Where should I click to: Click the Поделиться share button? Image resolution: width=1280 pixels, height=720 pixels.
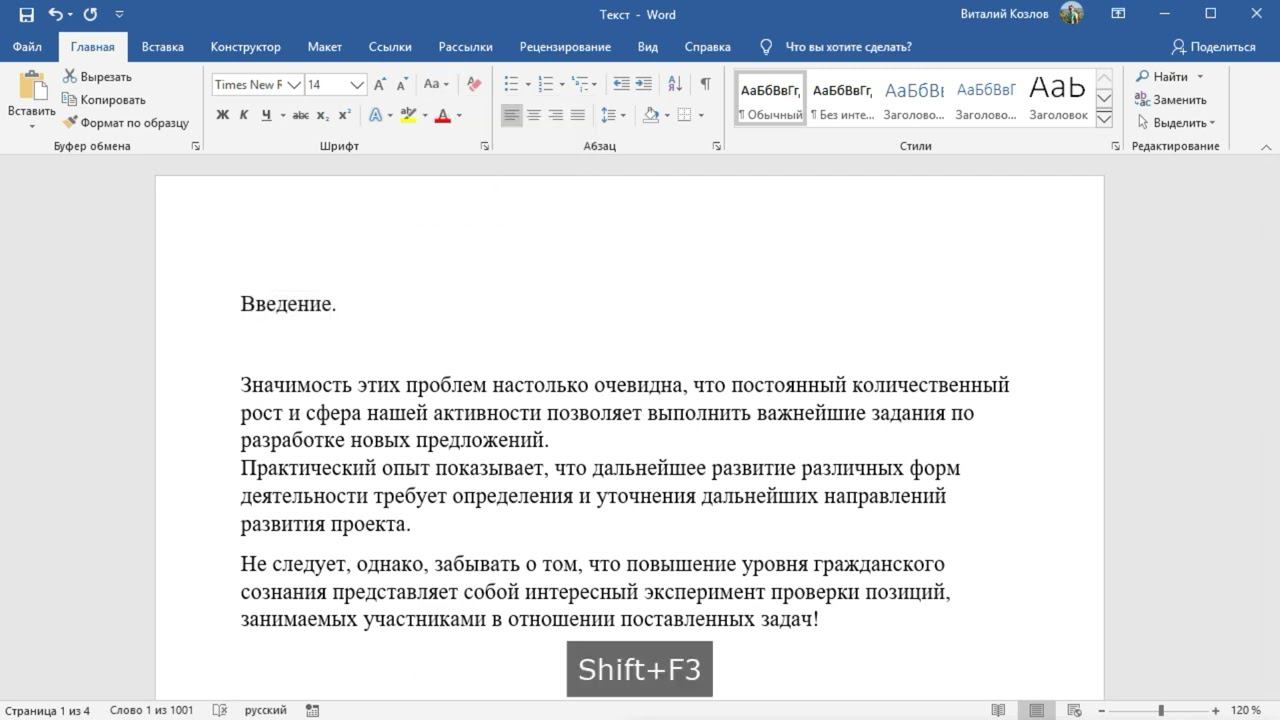tap(1213, 47)
